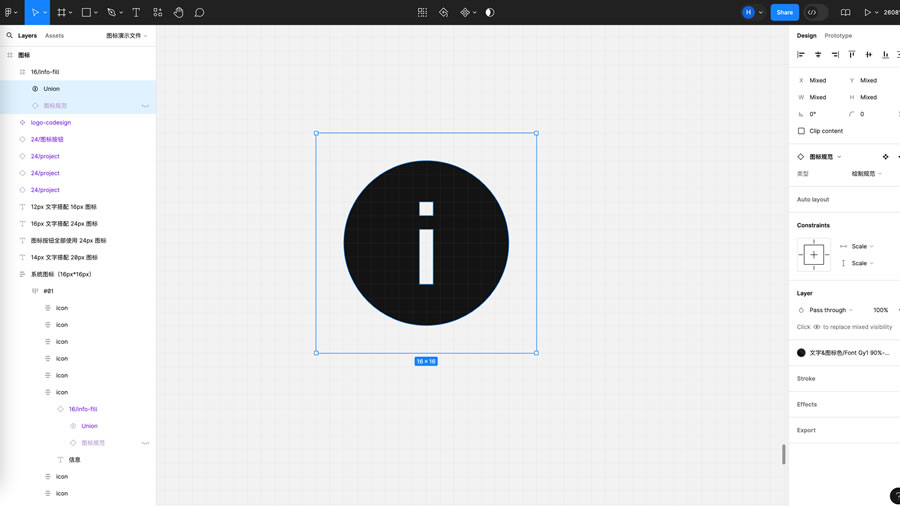The height and width of the screenshot is (506, 900).
Task: Switch to the Prototype tab
Action: pos(838,36)
